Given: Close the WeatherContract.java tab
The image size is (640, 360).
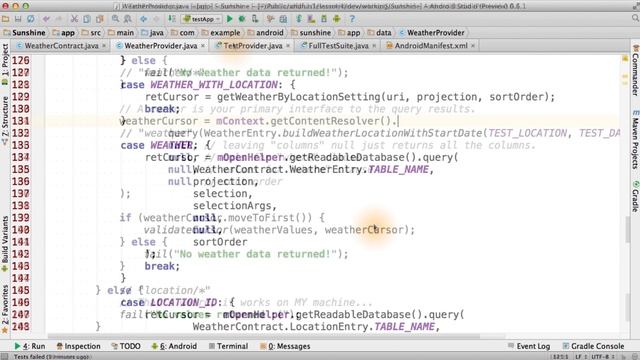Looking at the screenshot, I should [104, 46].
